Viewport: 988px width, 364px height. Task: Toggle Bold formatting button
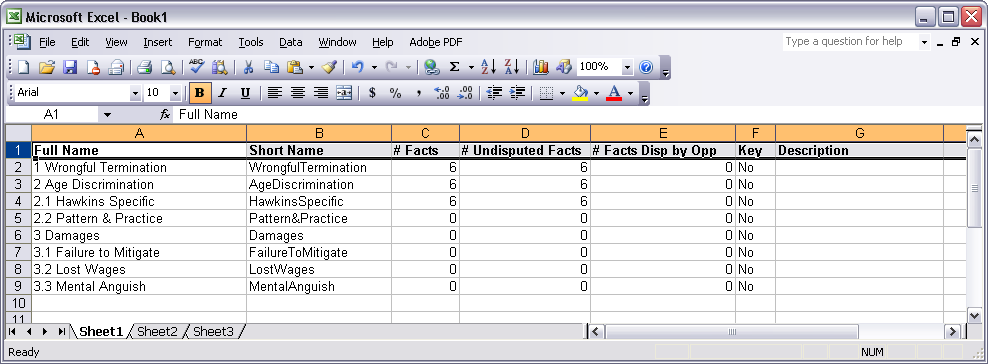(200, 93)
